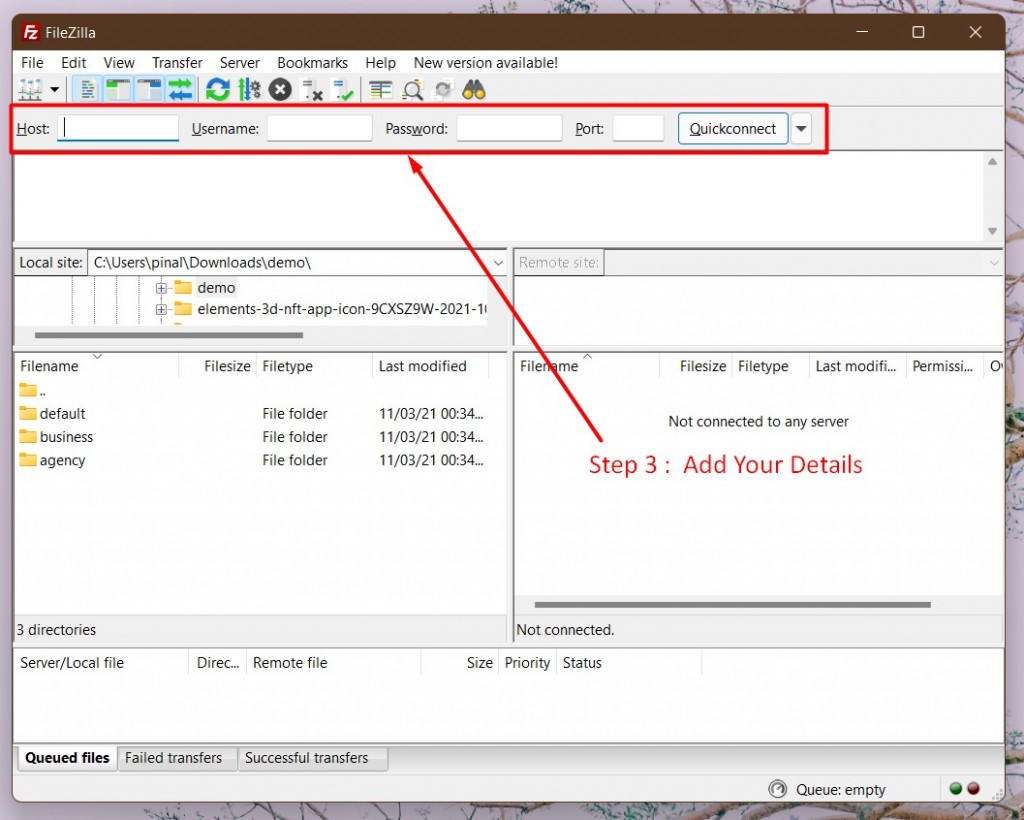The width and height of the screenshot is (1024, 820).
Task: Select the default folder row
Action: [253, 413]
